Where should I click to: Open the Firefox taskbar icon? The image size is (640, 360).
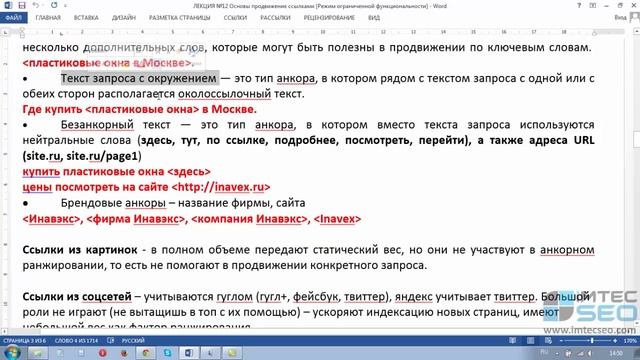pyautogui.click(x=124, y=353)
